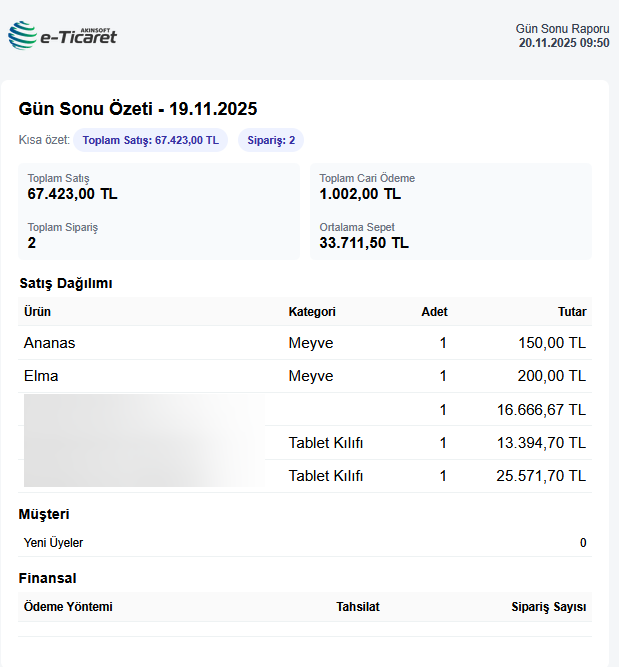The image size is (619, 667).
Task: Click the blurred product name area
Action: click(x=143, y=441)
